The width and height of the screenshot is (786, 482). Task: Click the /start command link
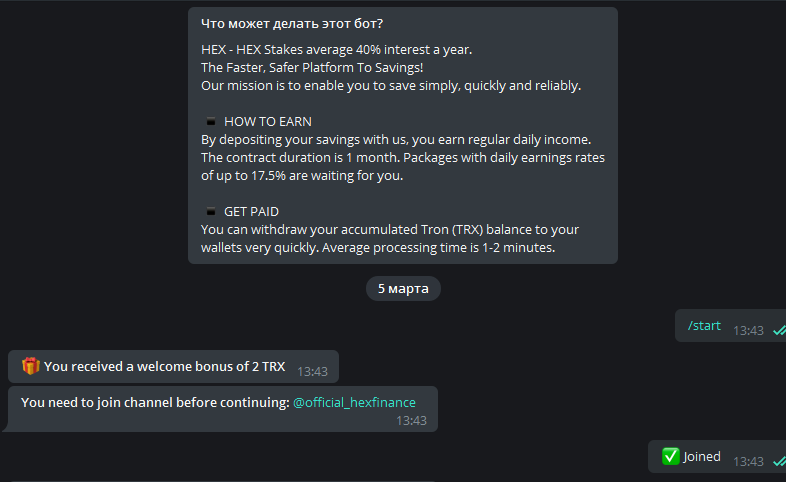pos(704,326)
